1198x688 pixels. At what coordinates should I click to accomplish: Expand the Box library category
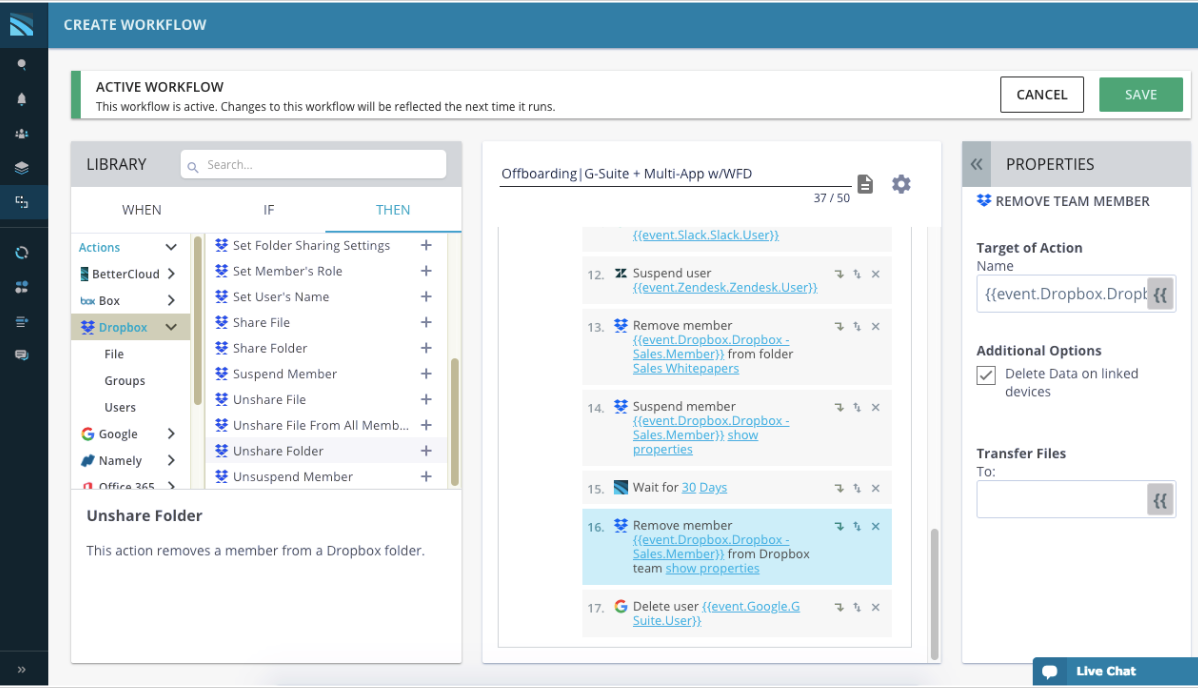(171, 300)
